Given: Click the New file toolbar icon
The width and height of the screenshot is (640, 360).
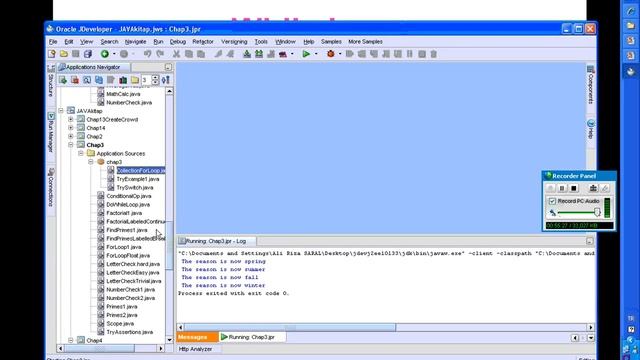Looking at the screenshot, I should click(51, 54).
